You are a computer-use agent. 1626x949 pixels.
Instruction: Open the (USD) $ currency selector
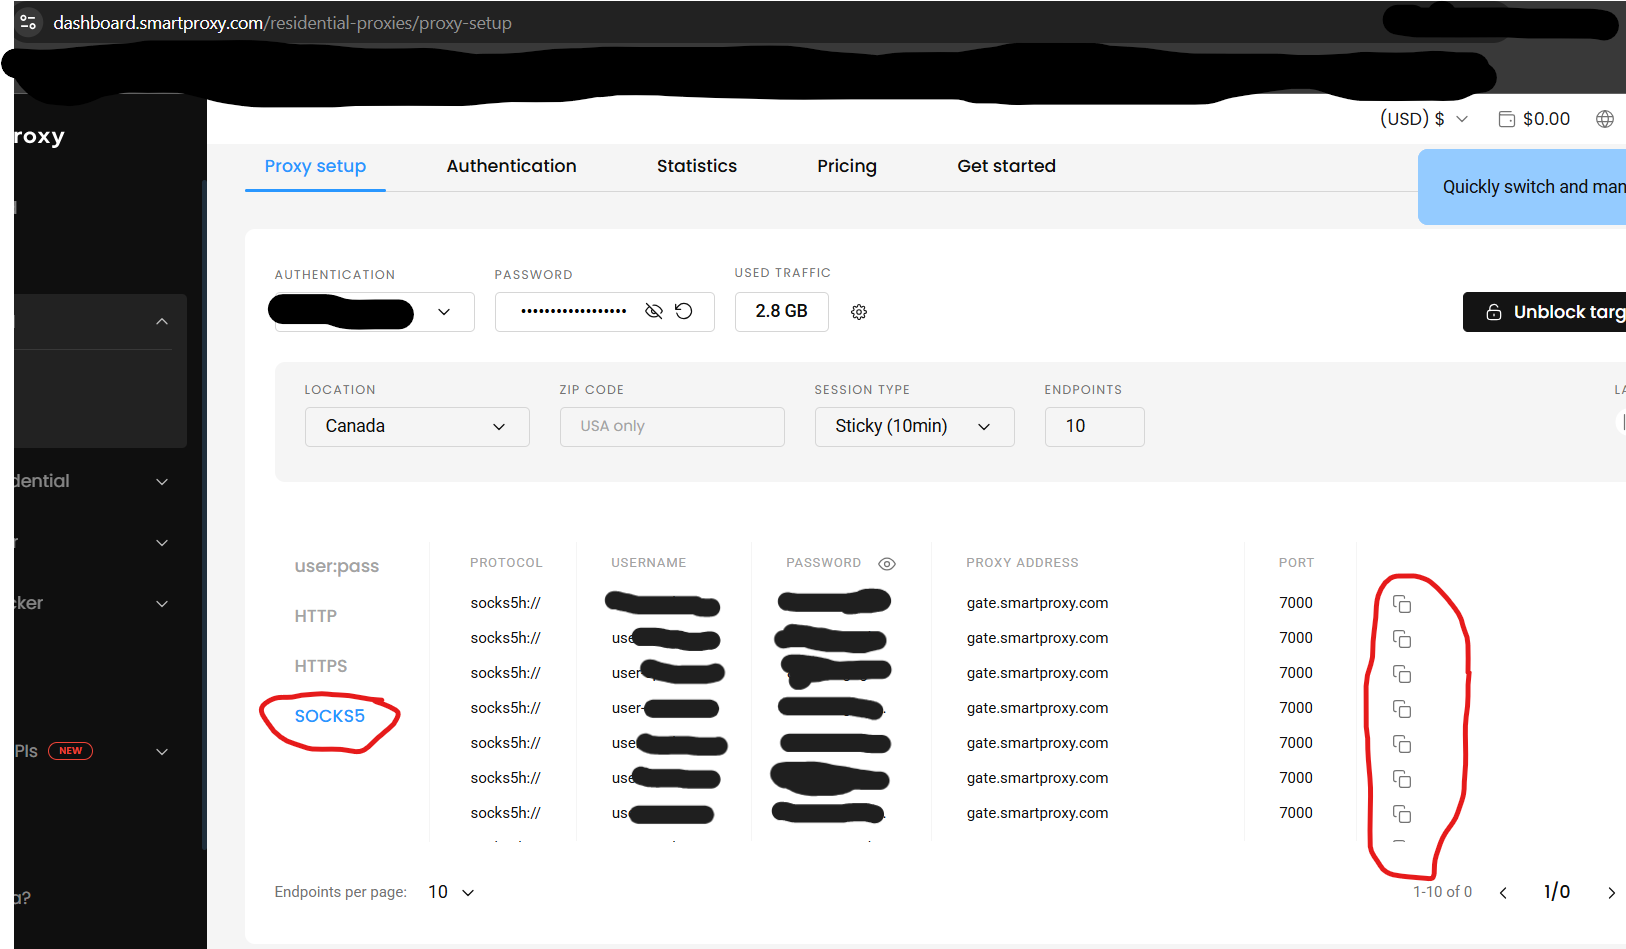click(1424, 119)
